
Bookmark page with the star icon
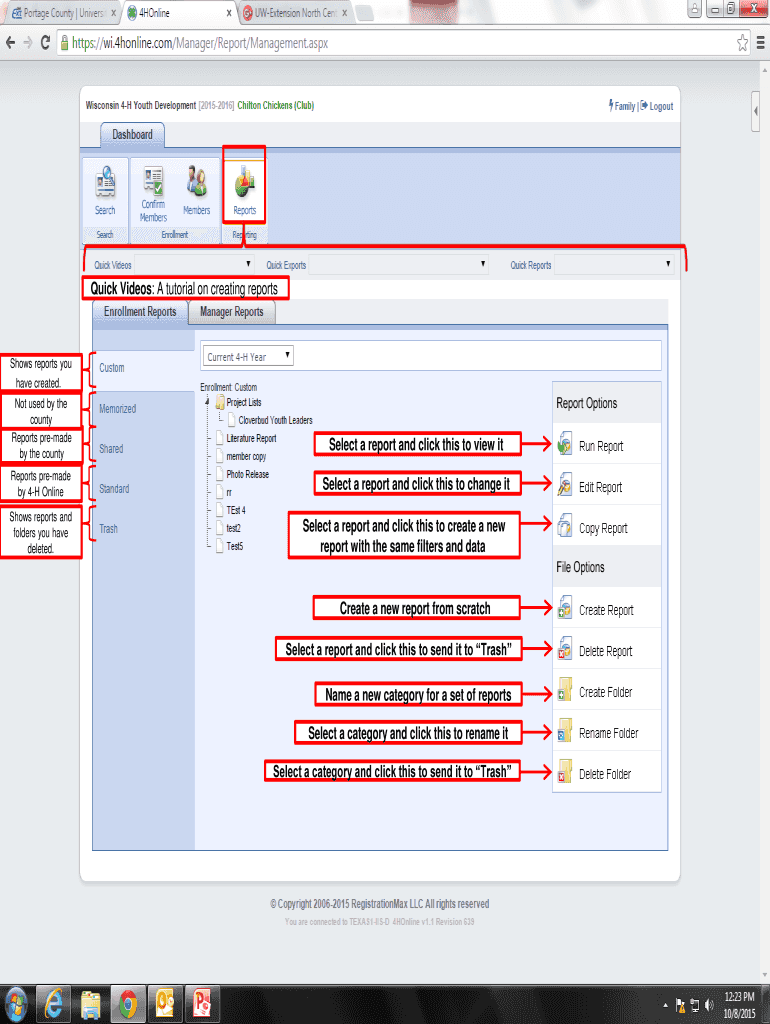click(743, 44)
